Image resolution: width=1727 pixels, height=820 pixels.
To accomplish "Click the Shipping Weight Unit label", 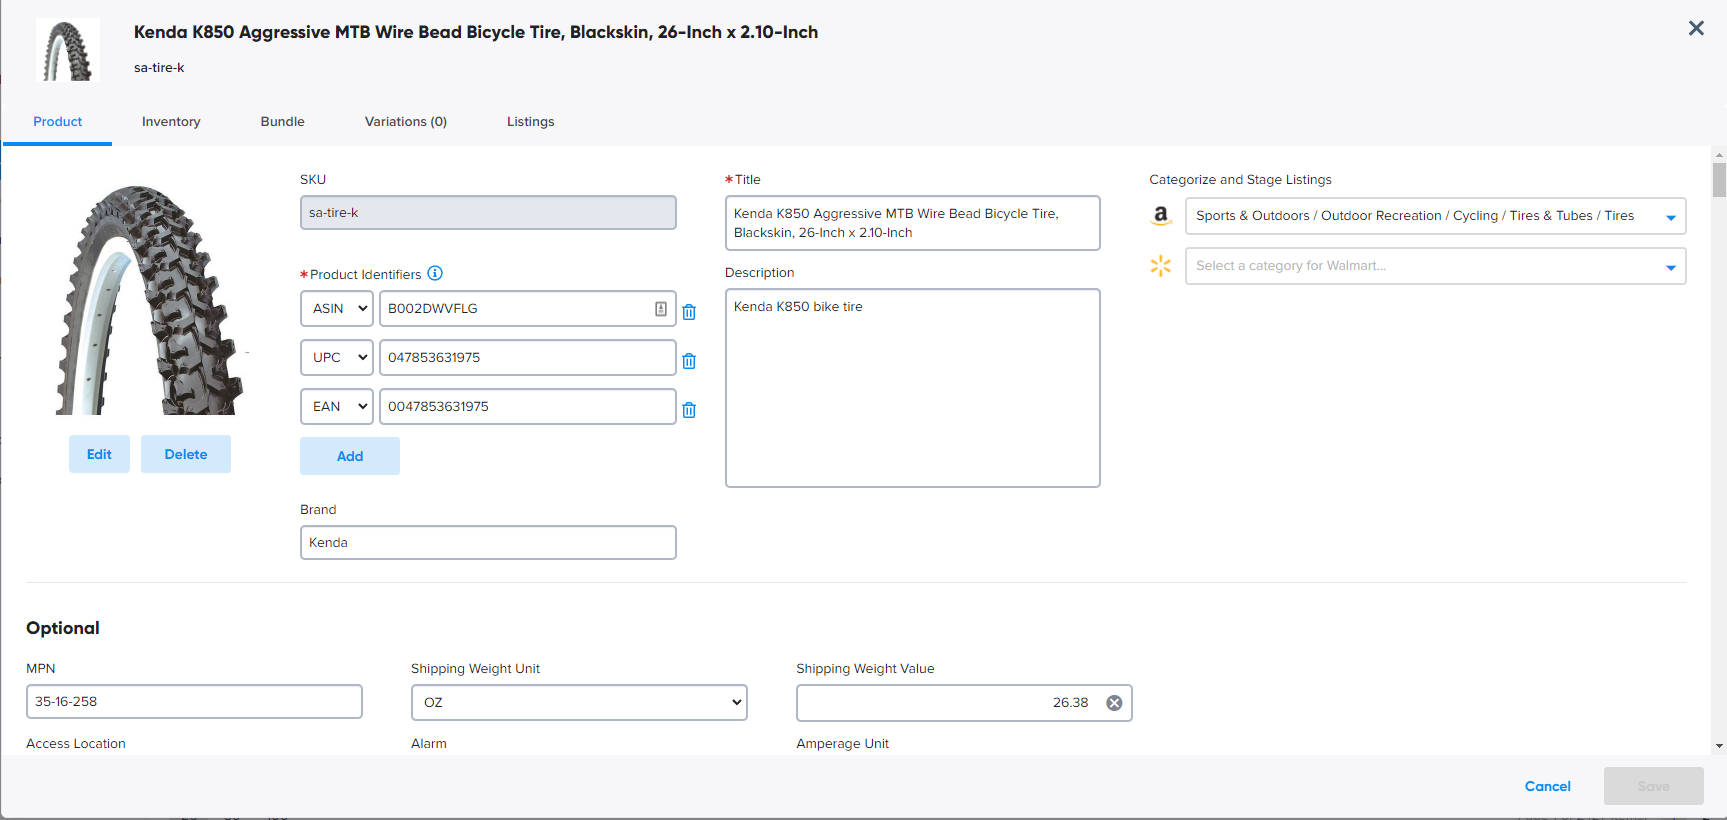I will [x=475, y=669].
